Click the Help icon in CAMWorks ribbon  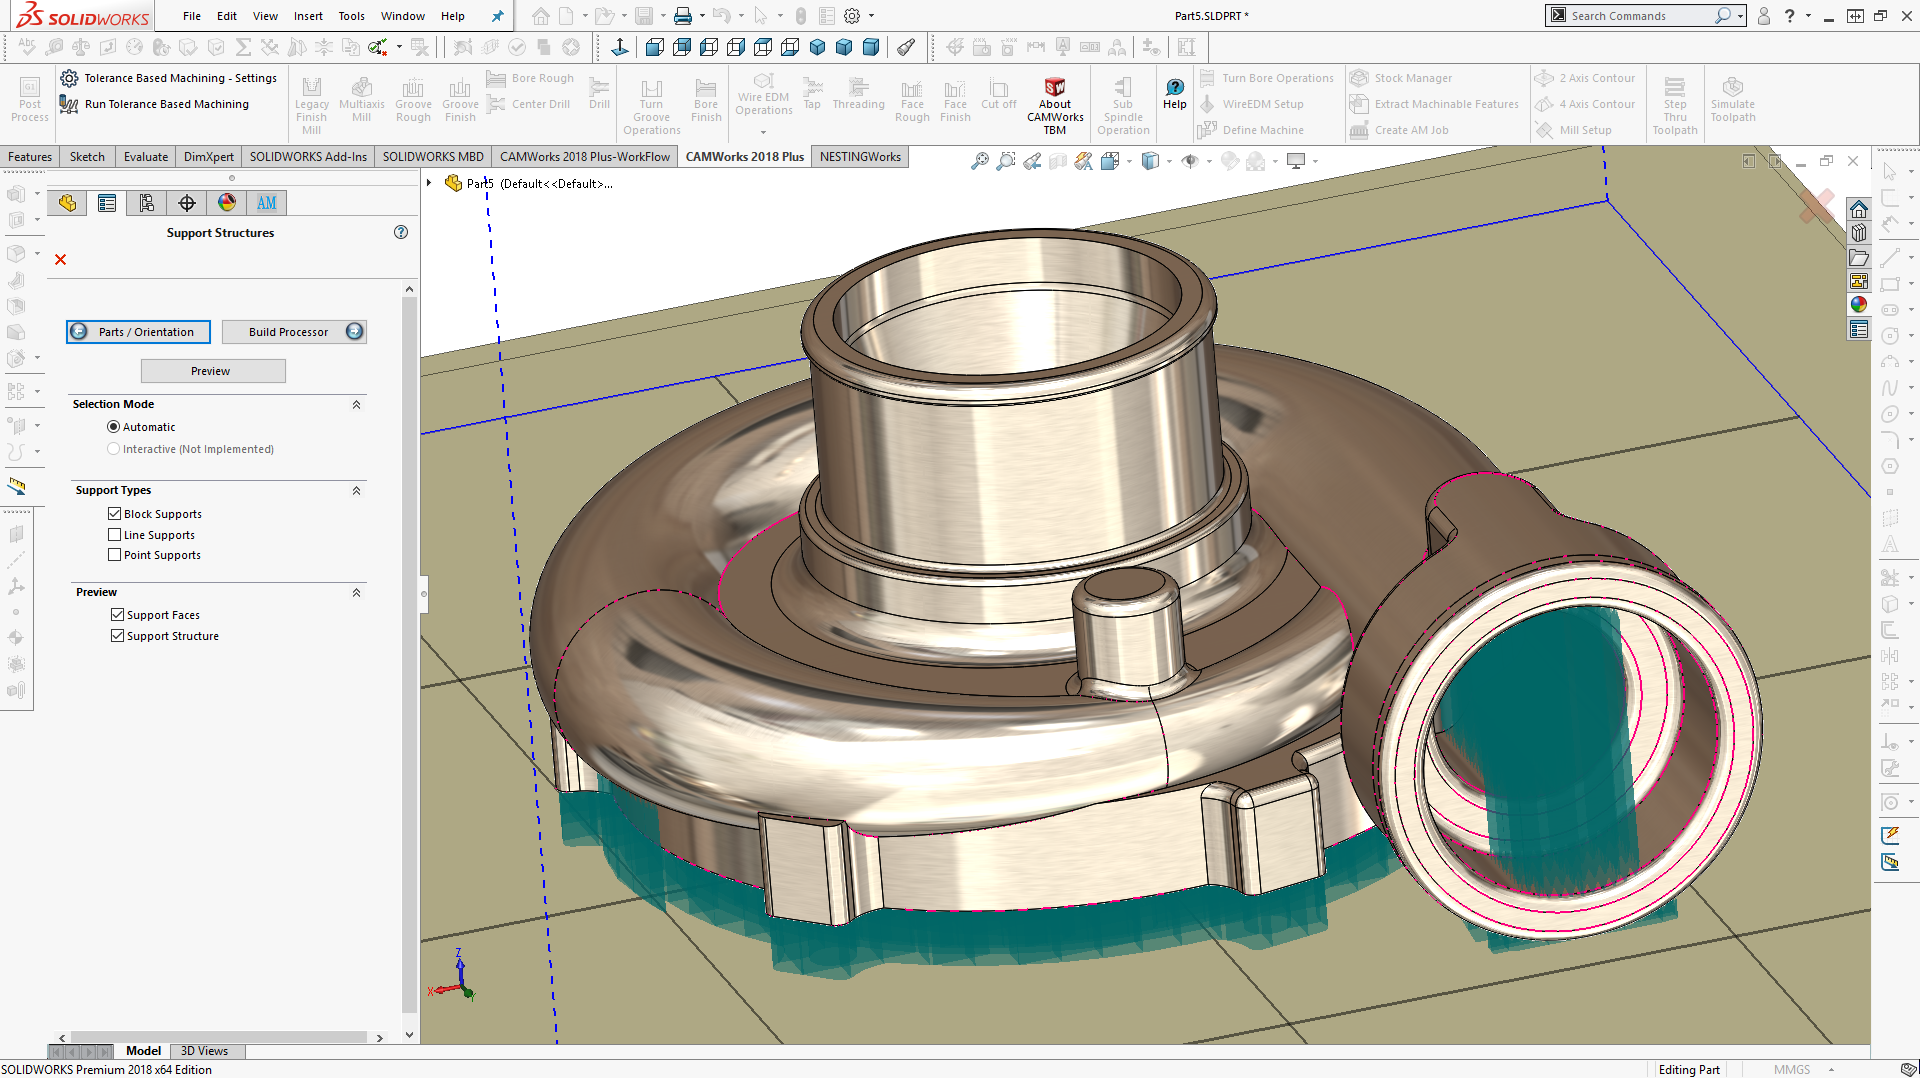[1174, 88]
